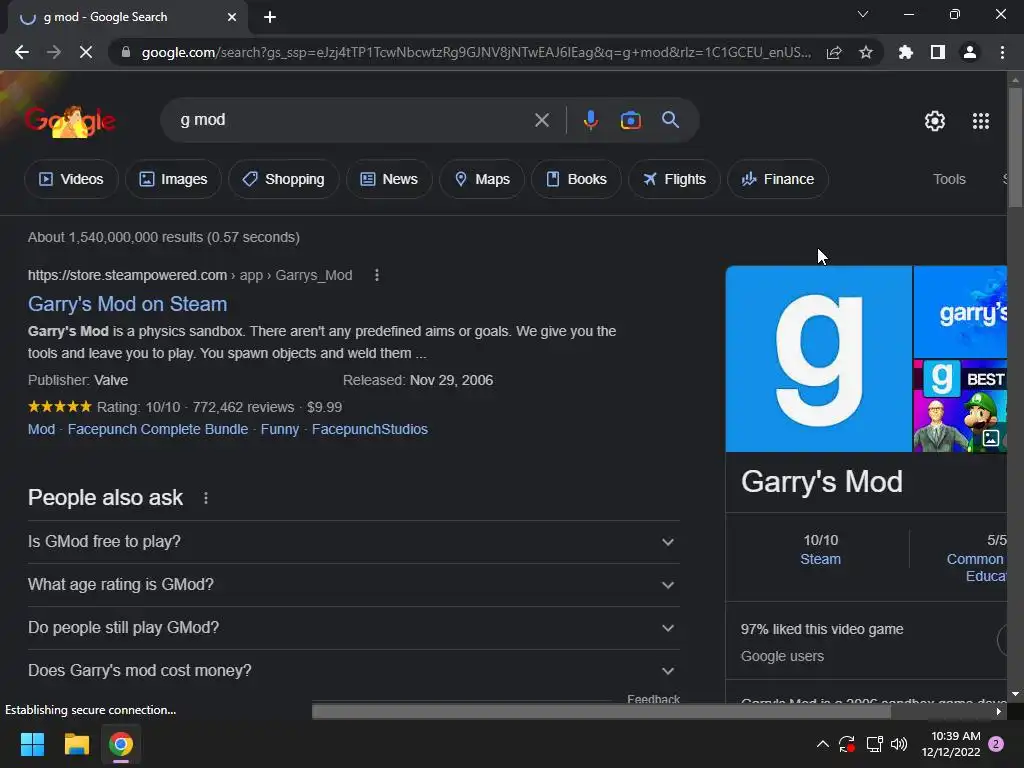
Task: Switch to the Maps results tab
Action: point(482,179)
